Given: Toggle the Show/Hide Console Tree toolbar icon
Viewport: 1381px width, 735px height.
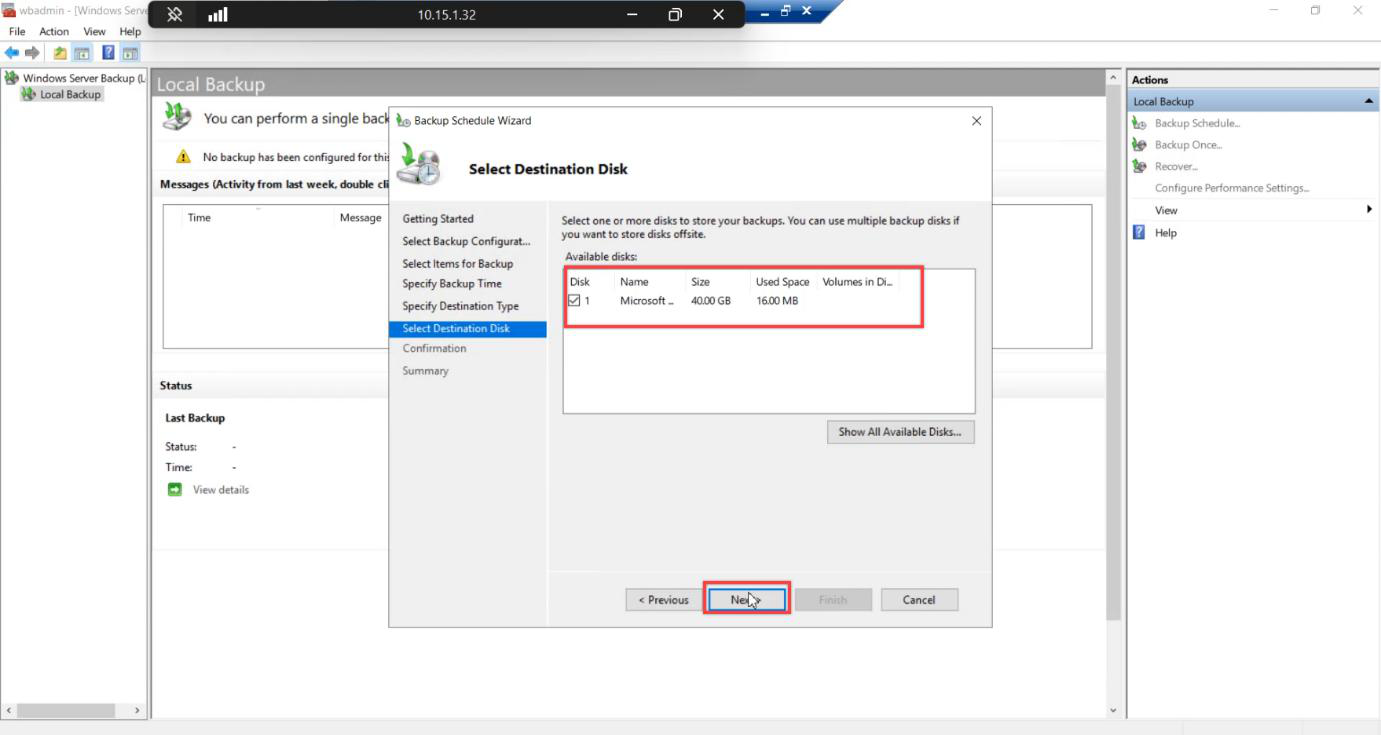Looking at the screenshot, I should pyautogui.click(x=82, y=53).
